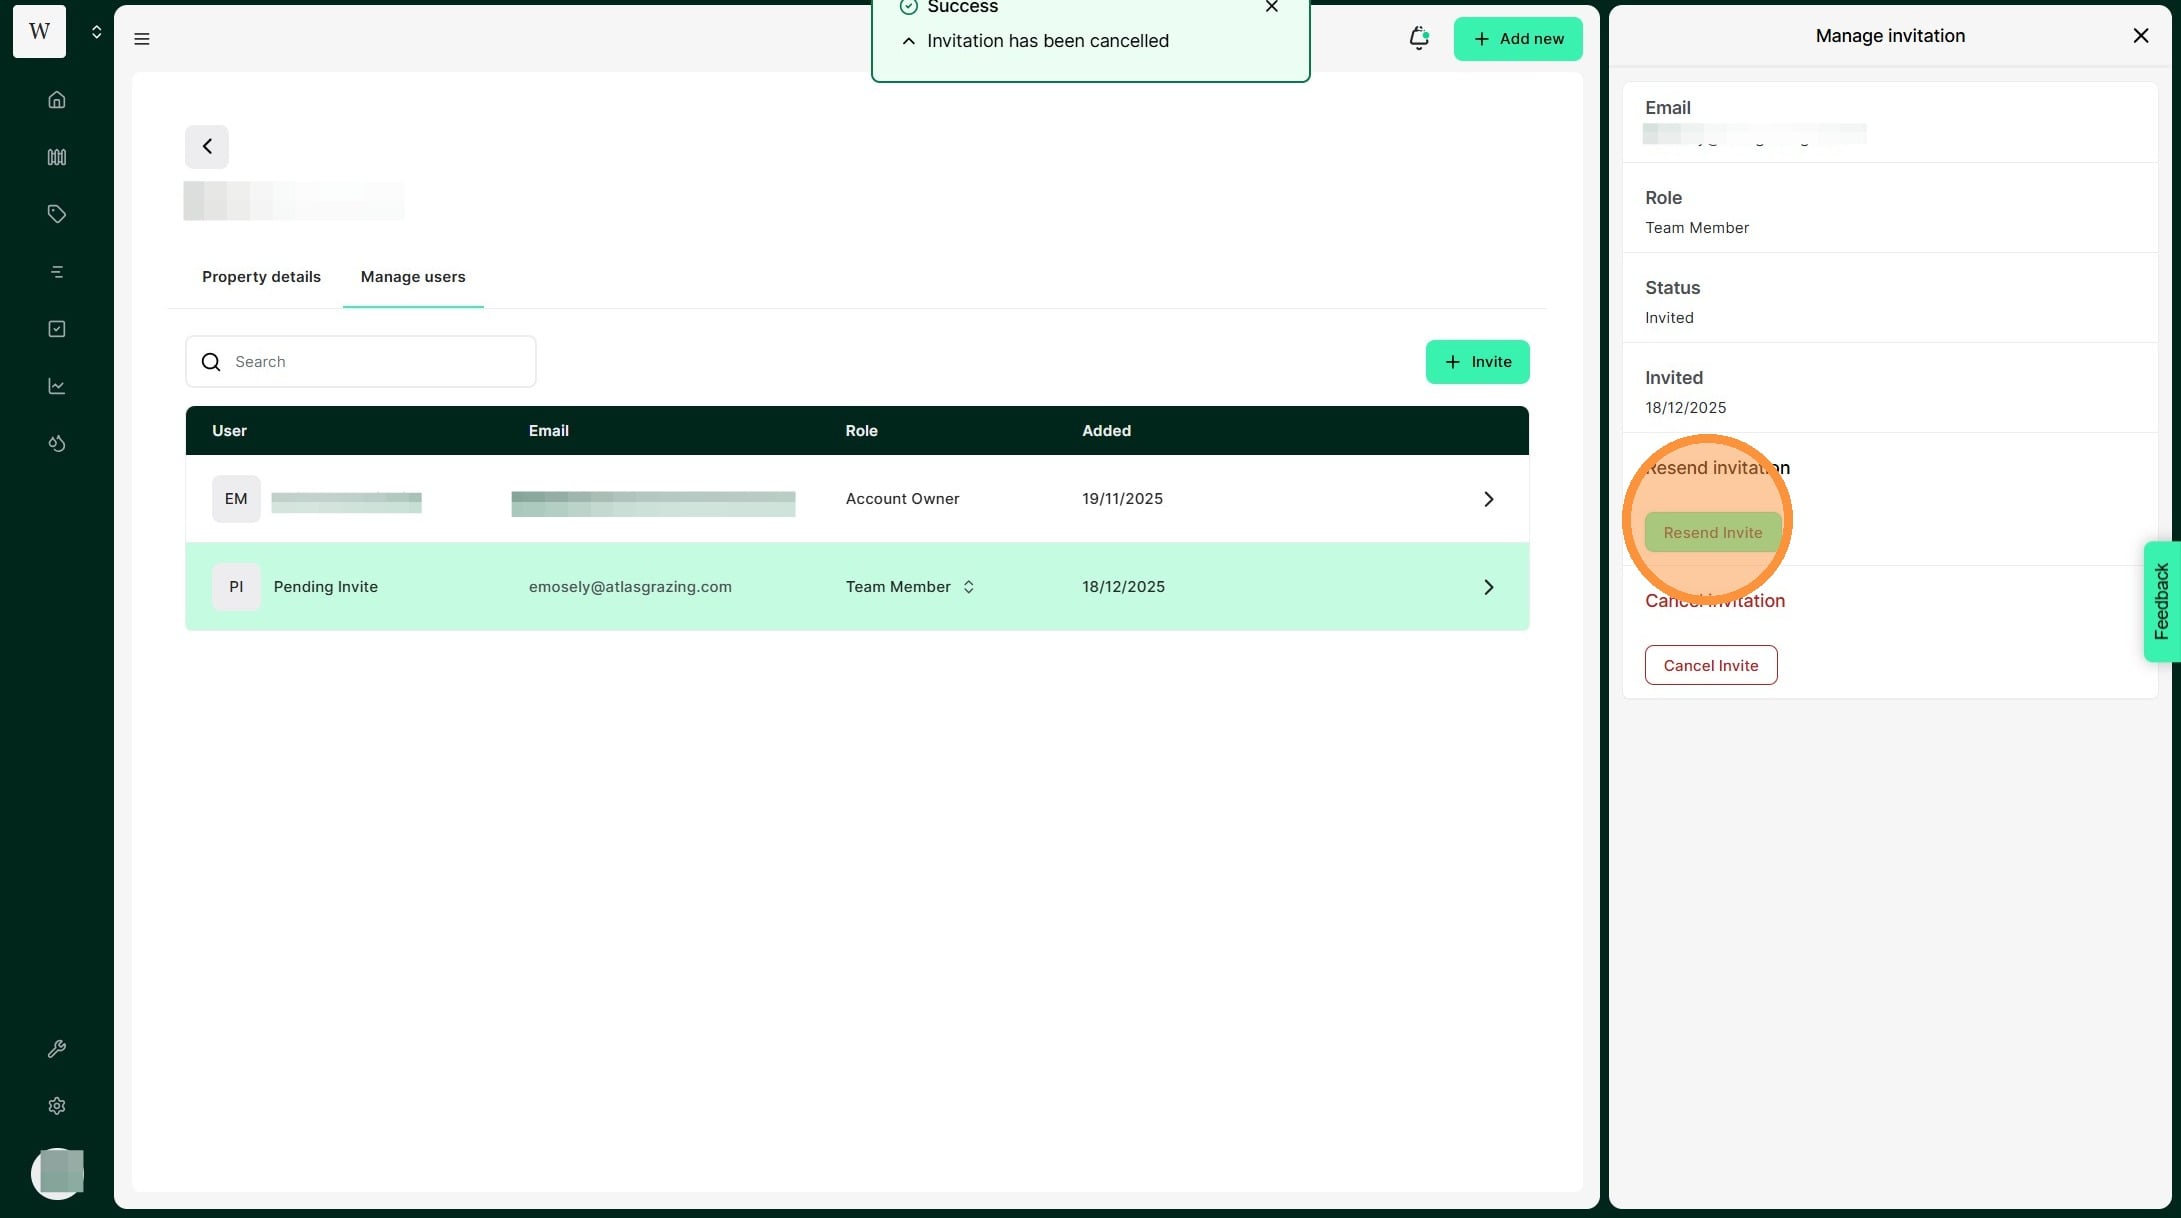Open Team Member role dropdown
The image size is (2181, 1218).
(x=910, y=587)
